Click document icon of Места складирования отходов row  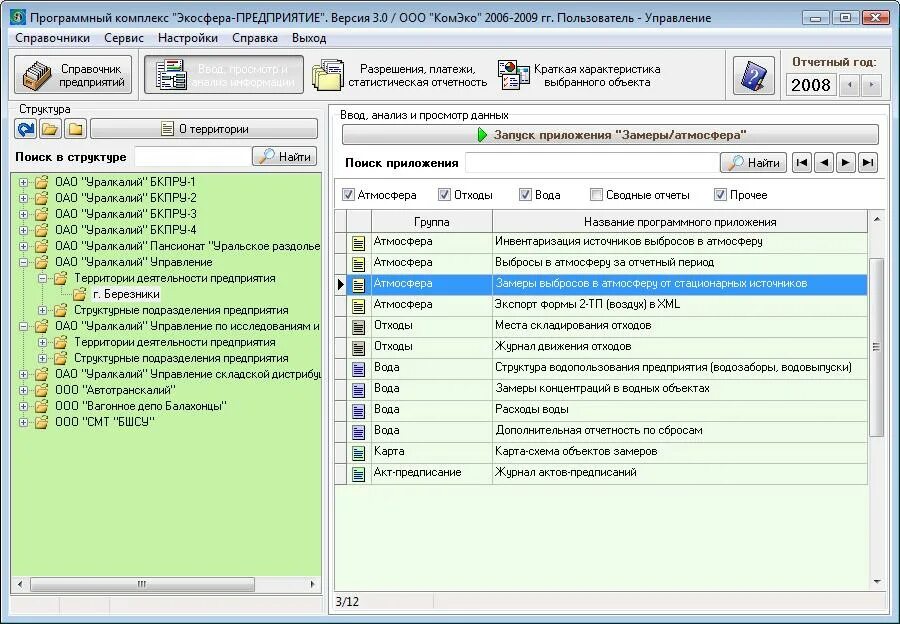click(x=359, y=327)
